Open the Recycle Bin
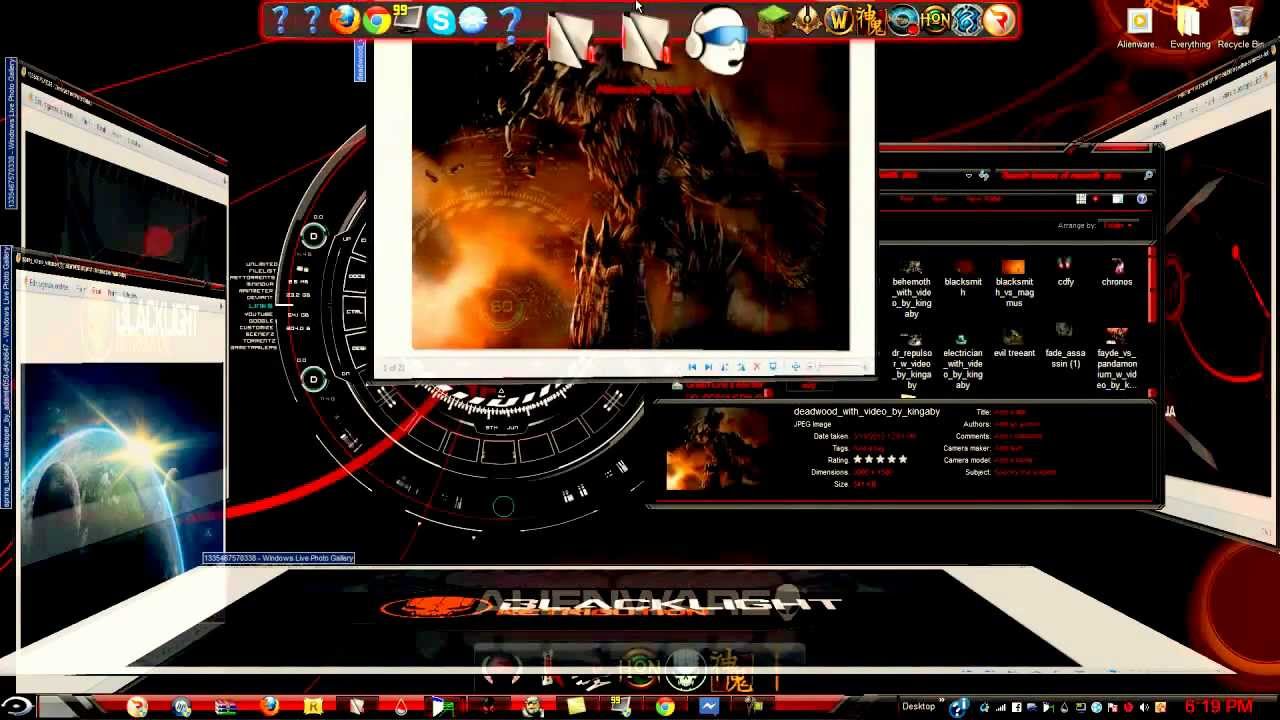Viewport: 1280px width, 720px height. tap(1241, 28)
